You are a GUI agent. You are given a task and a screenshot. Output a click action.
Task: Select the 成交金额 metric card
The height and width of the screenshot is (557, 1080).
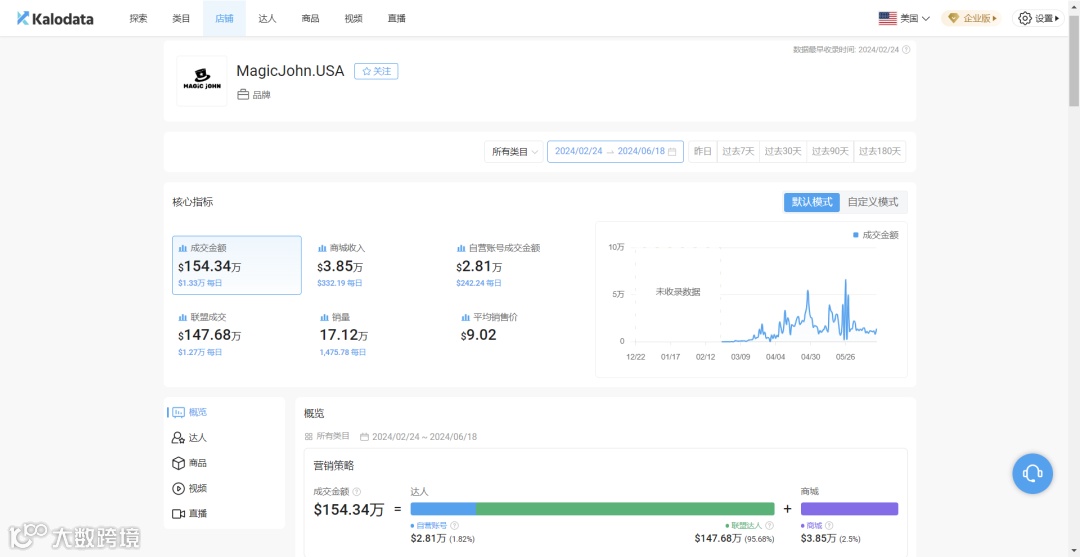[x=236, y=265]
